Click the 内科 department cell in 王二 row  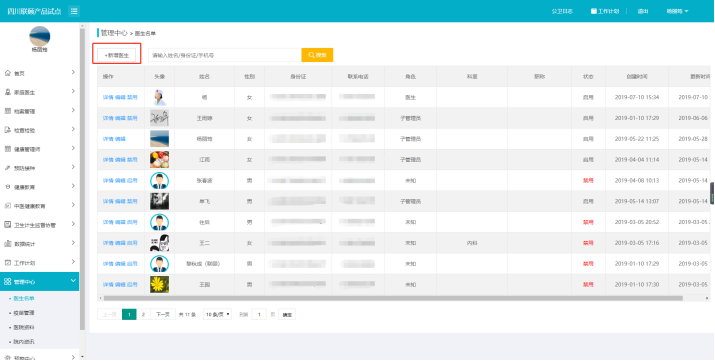pos(472,243)
